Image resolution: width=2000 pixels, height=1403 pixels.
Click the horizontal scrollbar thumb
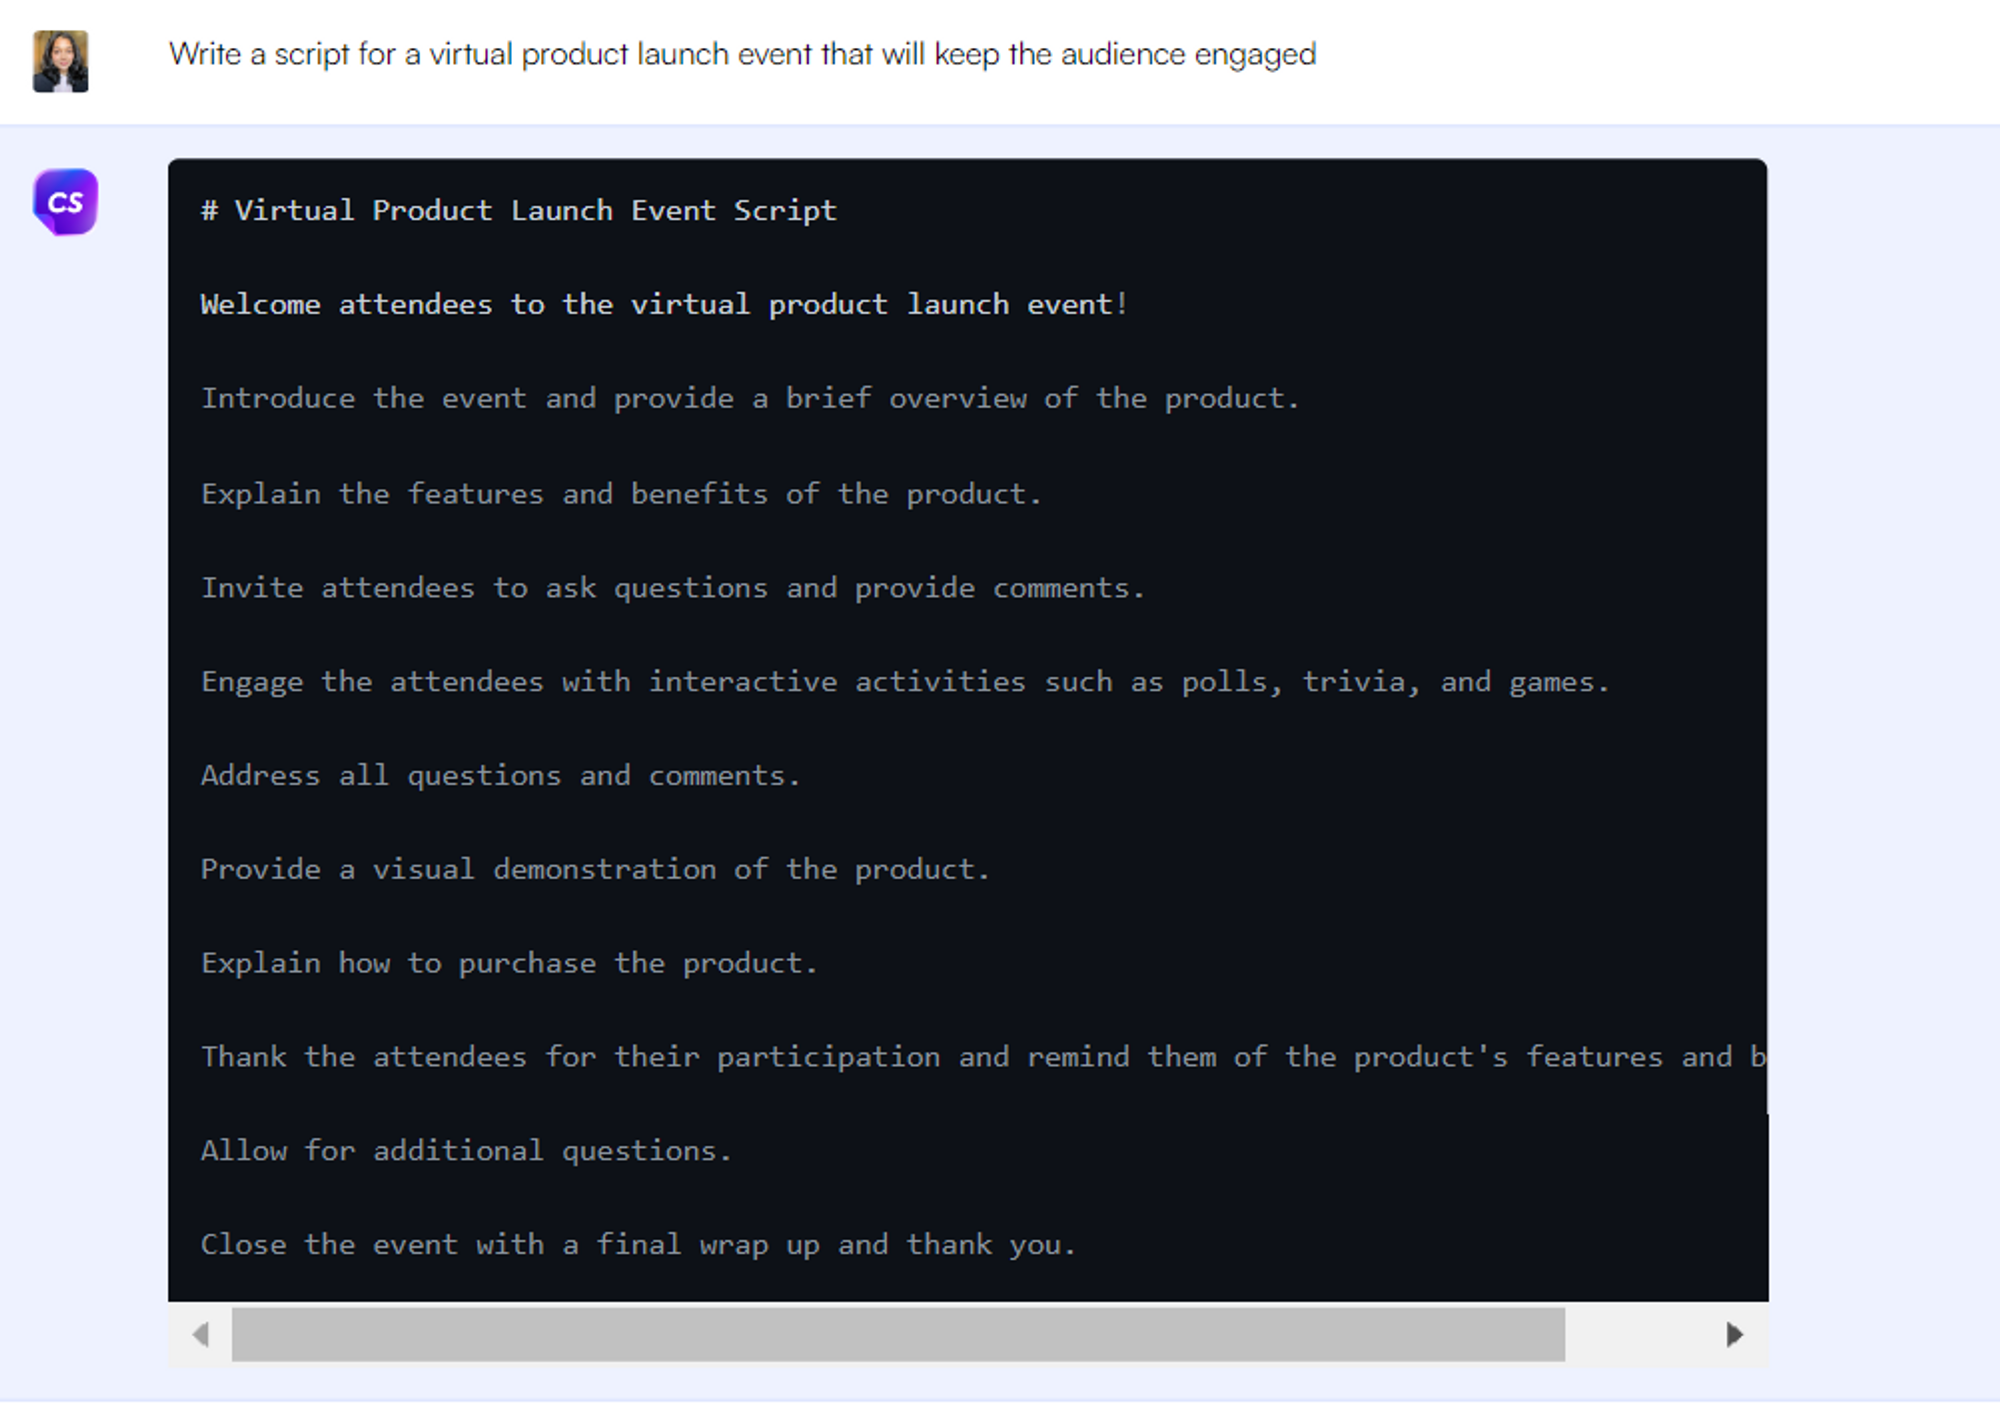(897, 1334)
